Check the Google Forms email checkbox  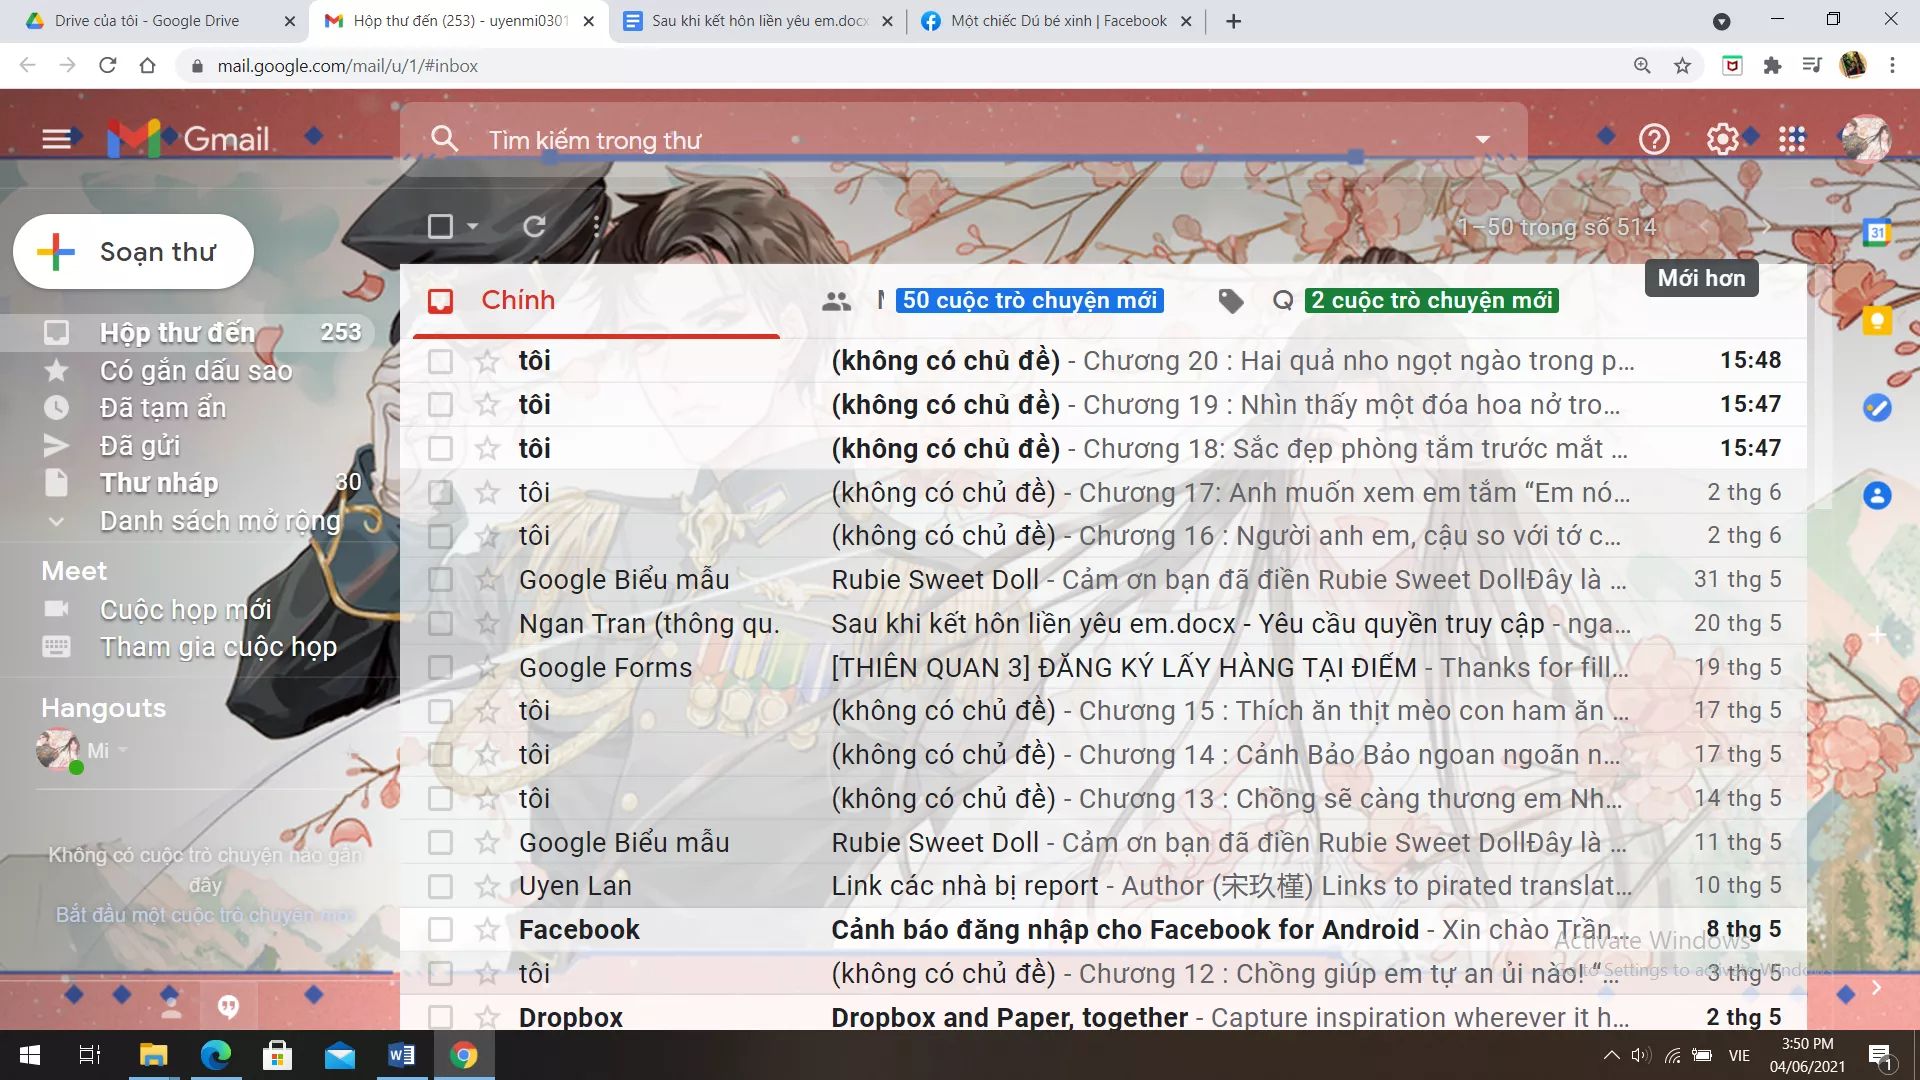point(440,668)
